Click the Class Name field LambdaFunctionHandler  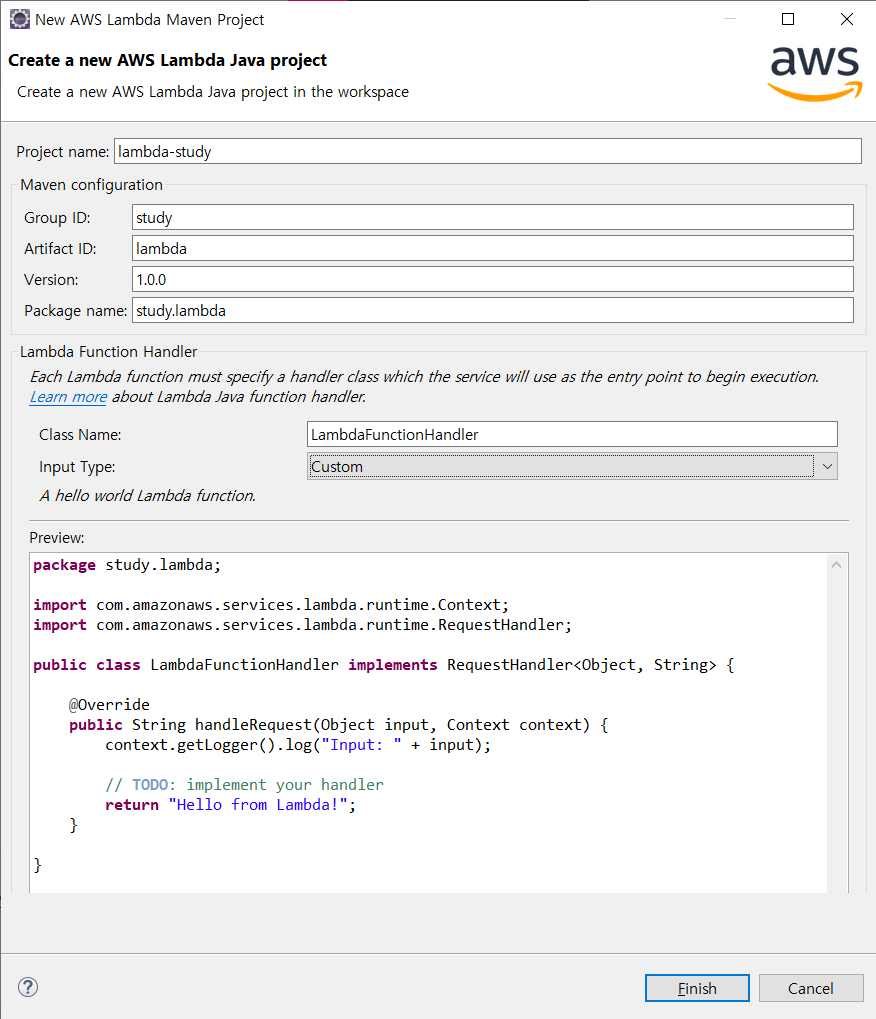pos(572,434)
